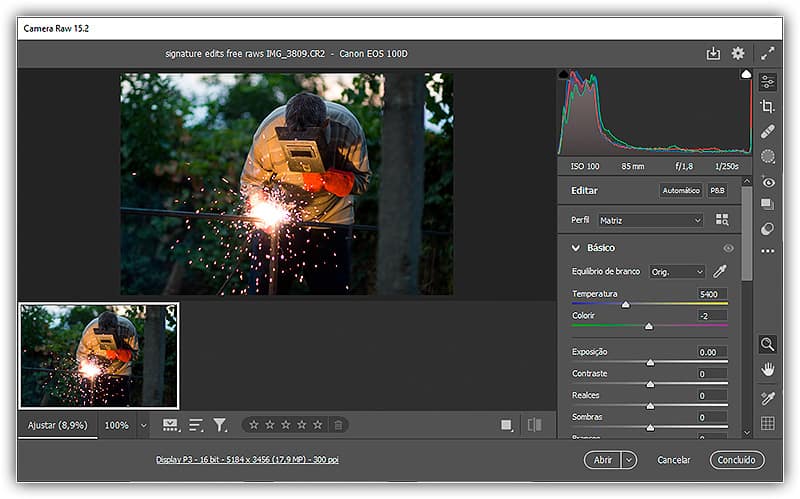Pick white balance eyedropper tool

pyautogui.click(x=719, y=271)
